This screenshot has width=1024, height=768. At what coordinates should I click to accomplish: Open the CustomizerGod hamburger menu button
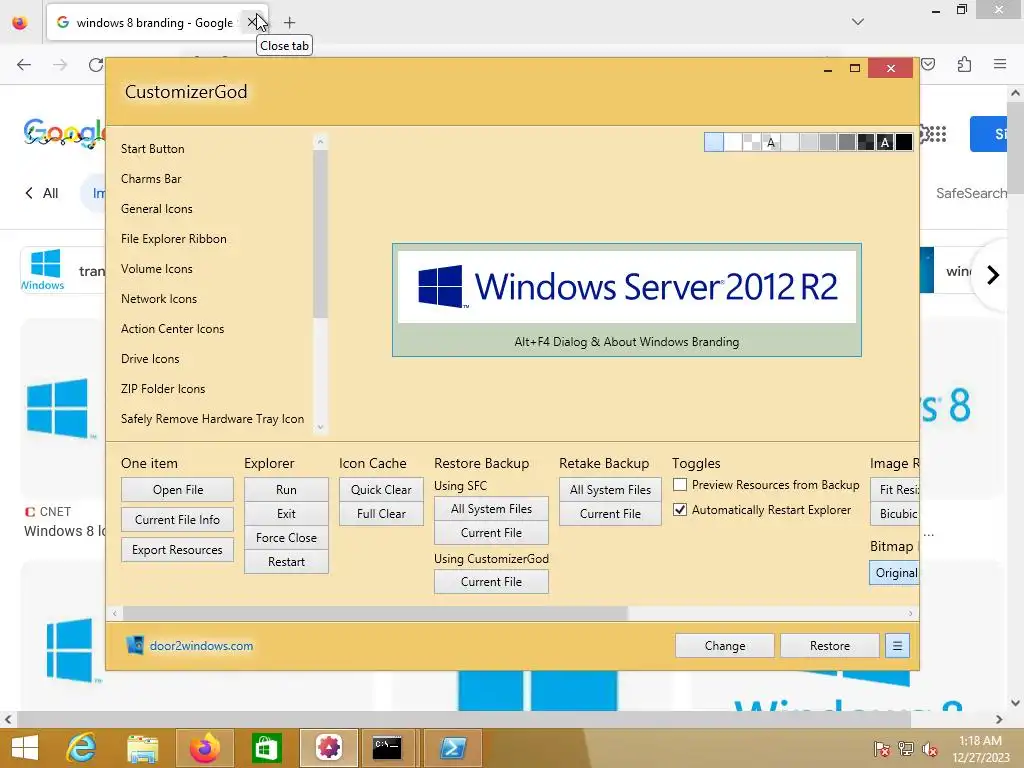point(897,646)
